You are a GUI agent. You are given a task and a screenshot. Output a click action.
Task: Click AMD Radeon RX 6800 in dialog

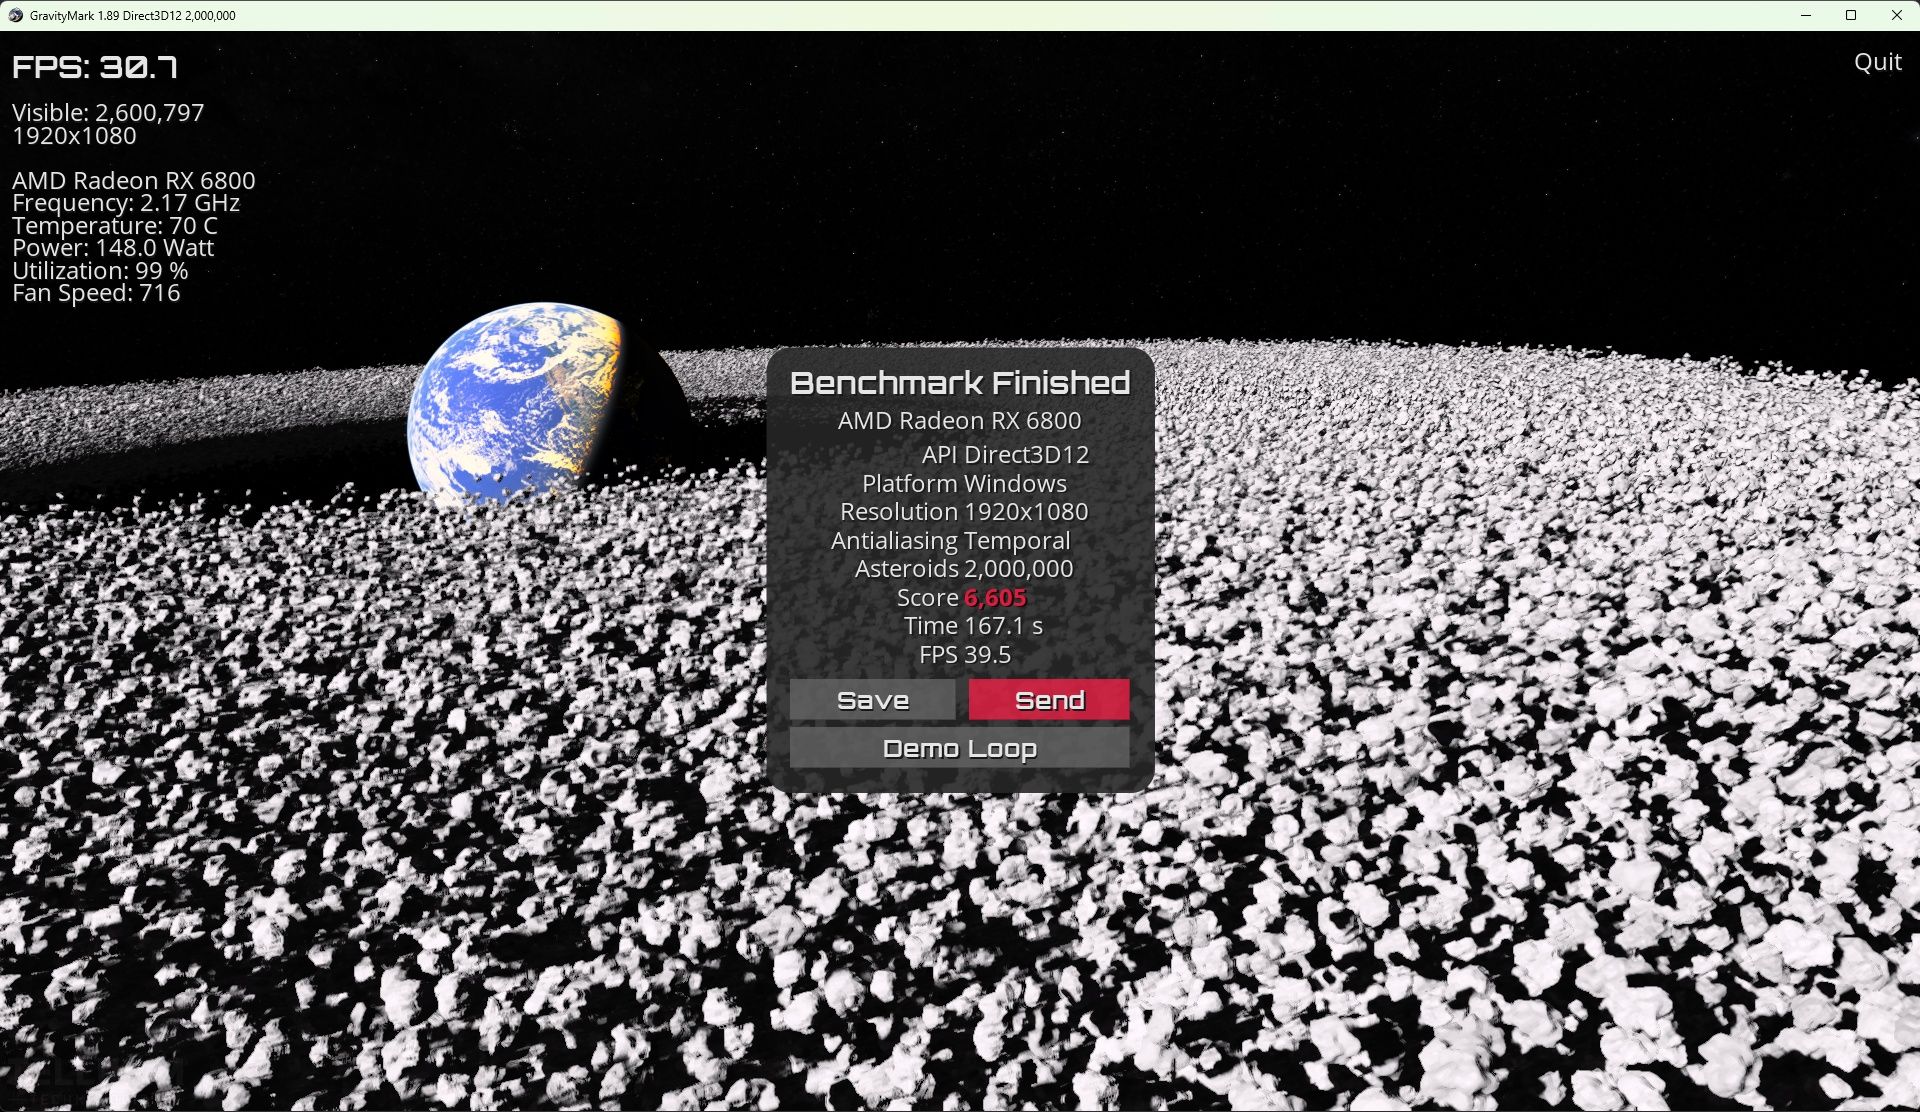tap(960, 421)
